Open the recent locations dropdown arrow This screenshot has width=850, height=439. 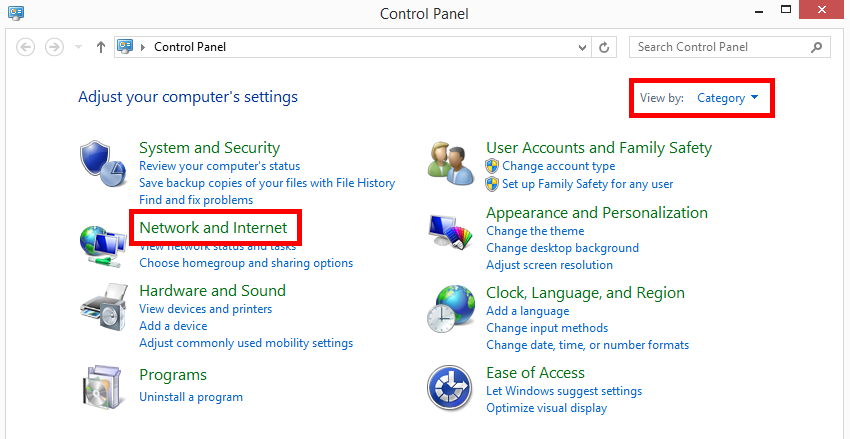(x=79, y=47)
